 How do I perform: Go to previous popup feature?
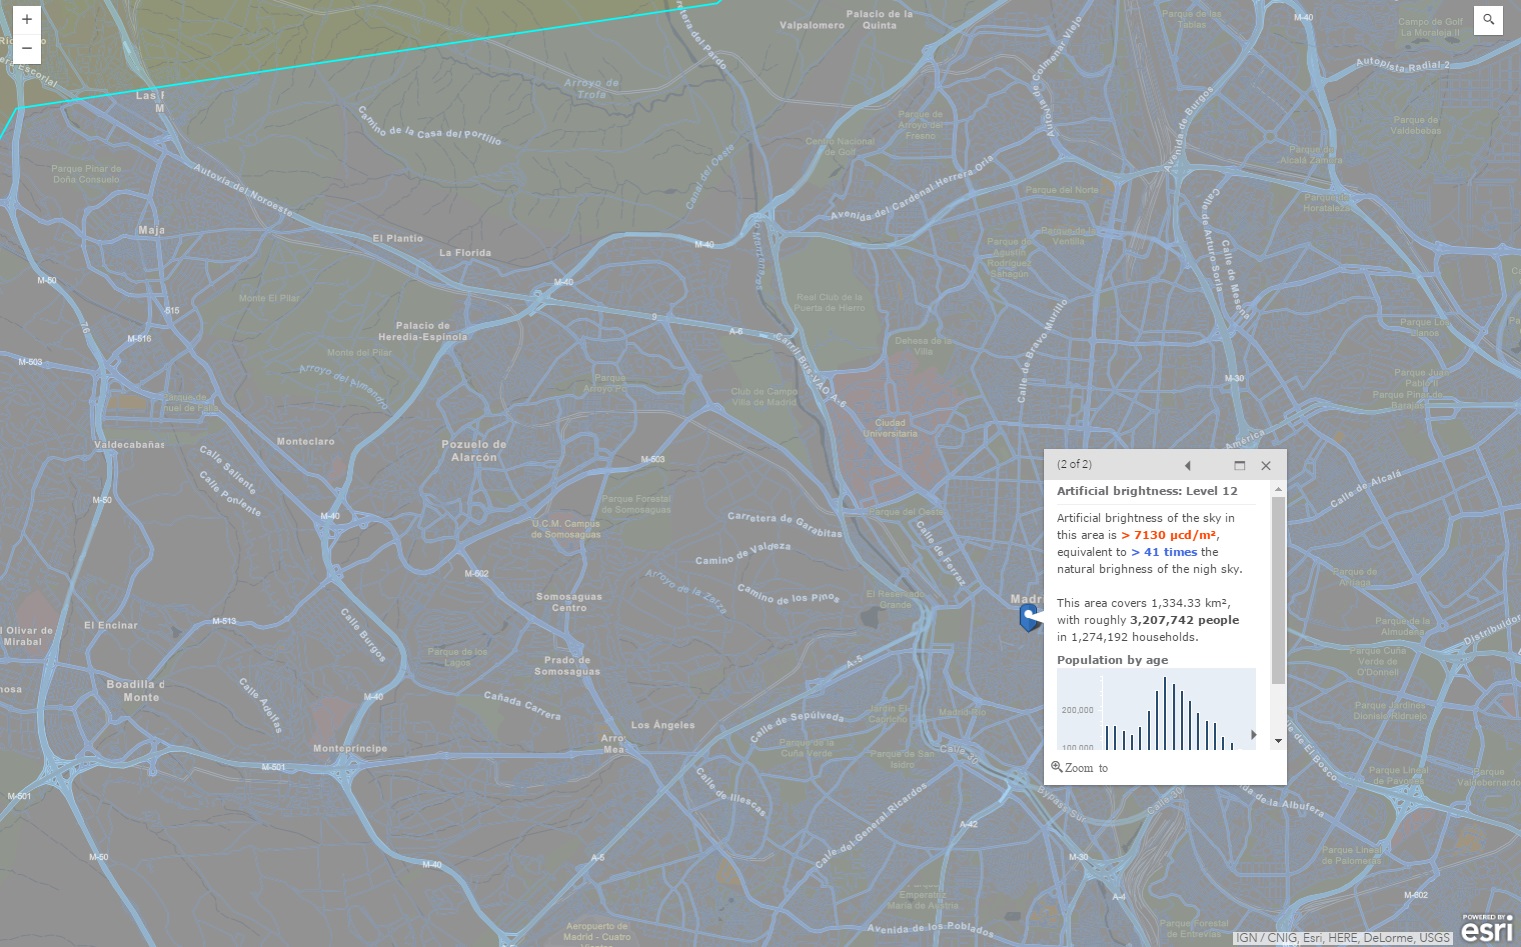coord(1187,465)
